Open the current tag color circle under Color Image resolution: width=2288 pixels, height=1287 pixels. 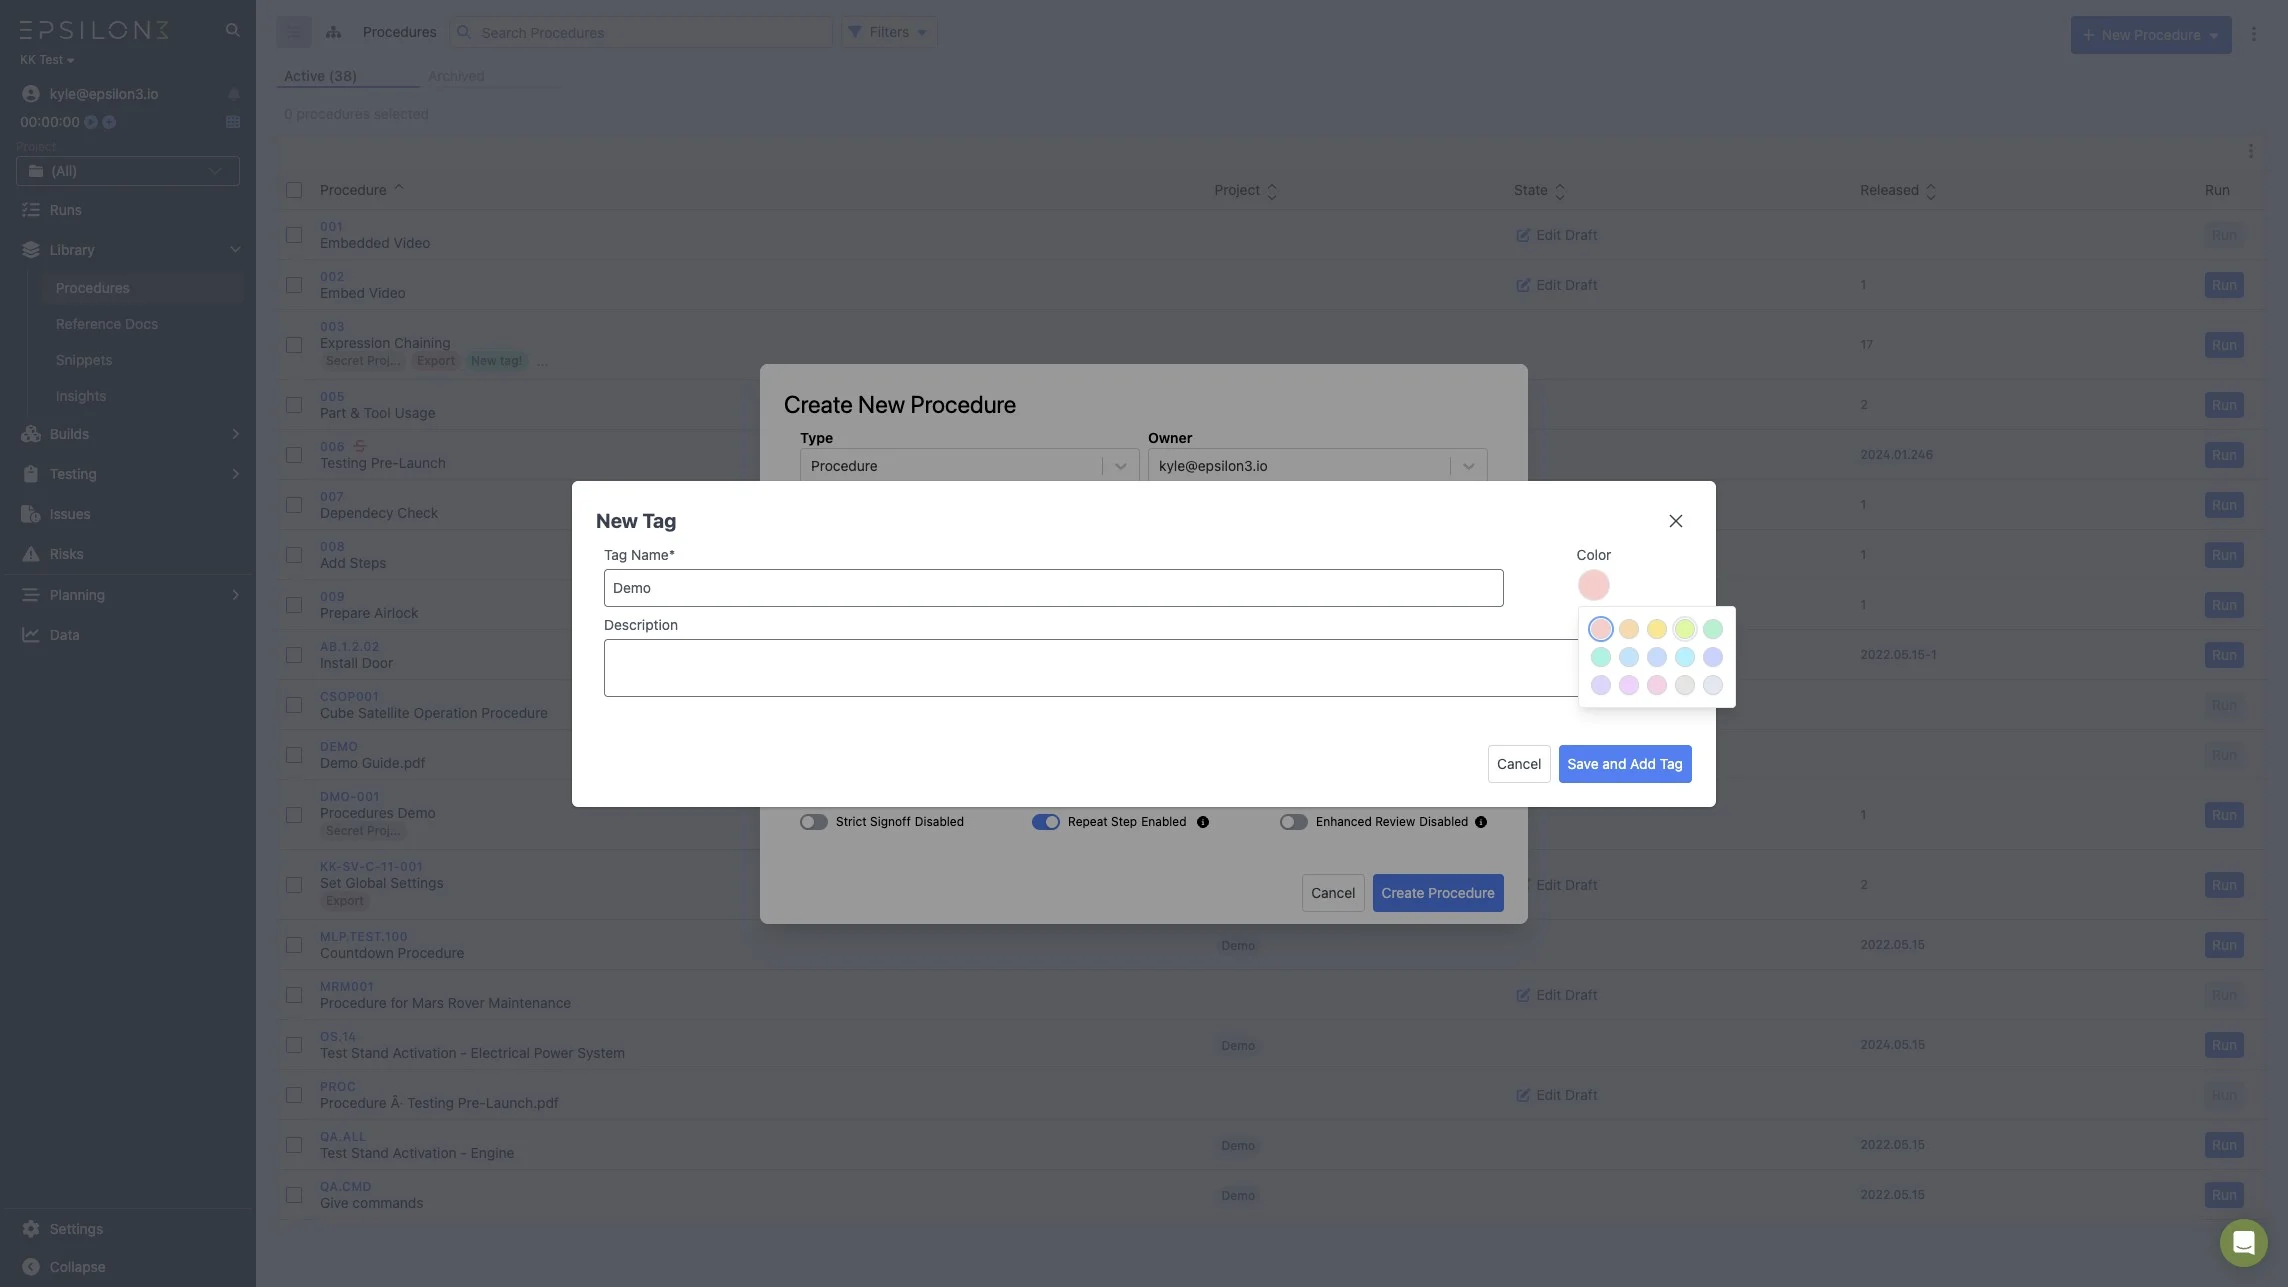pyautogui.click(x=1594, y=585)
